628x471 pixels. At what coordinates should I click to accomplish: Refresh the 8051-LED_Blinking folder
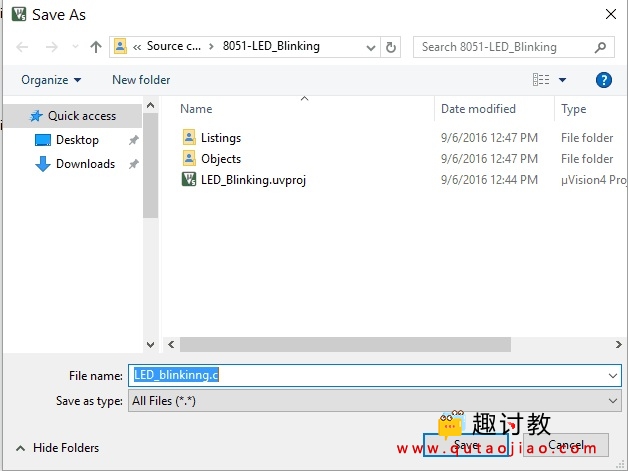390,48
